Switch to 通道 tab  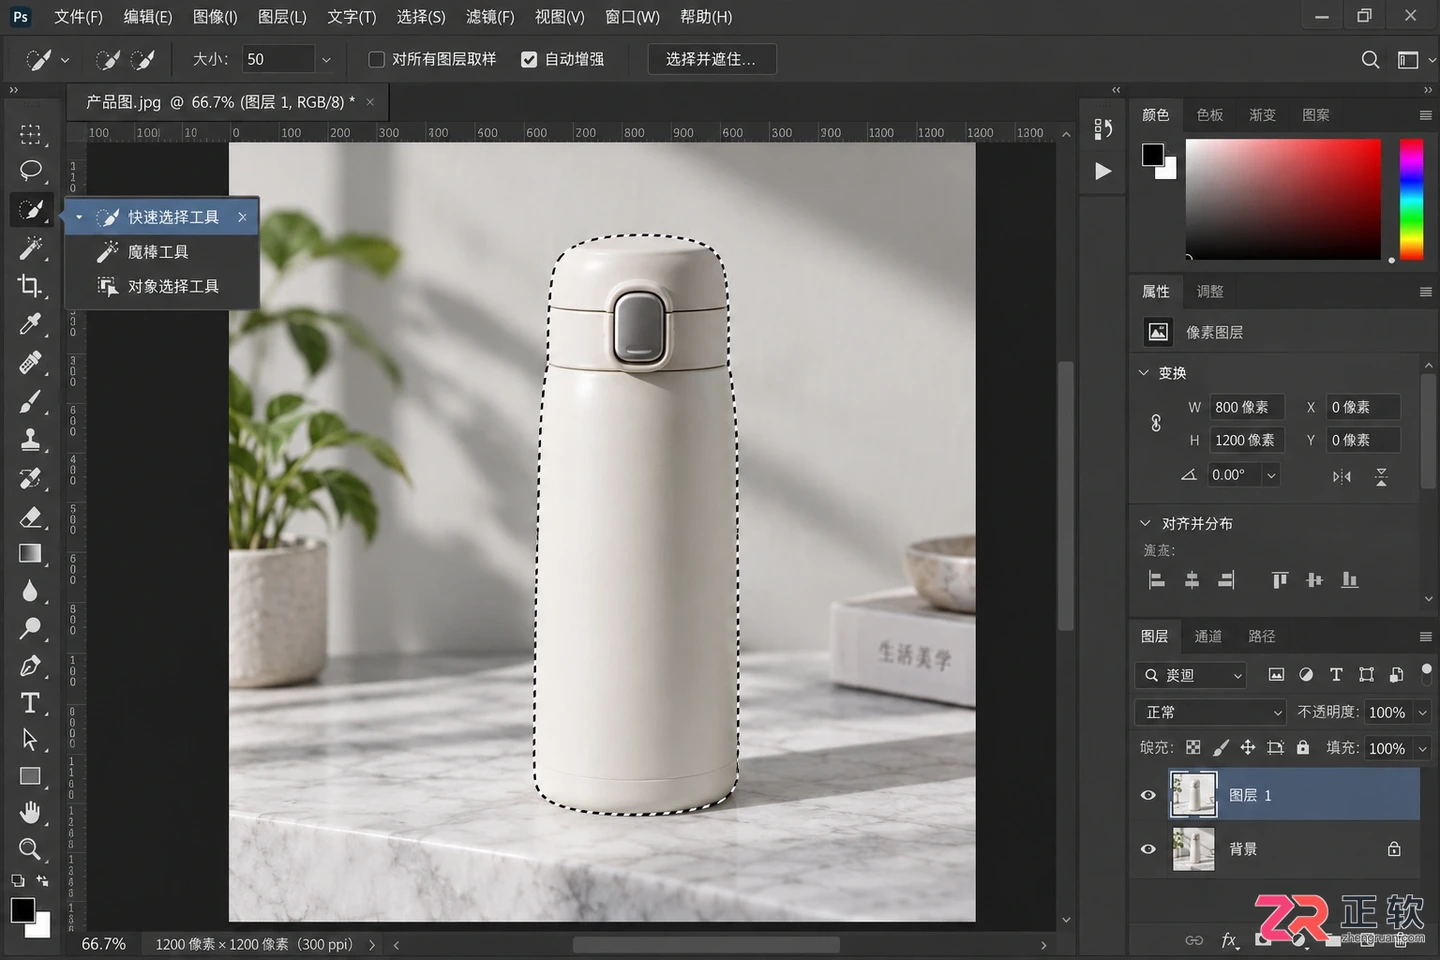point(1208,636)
